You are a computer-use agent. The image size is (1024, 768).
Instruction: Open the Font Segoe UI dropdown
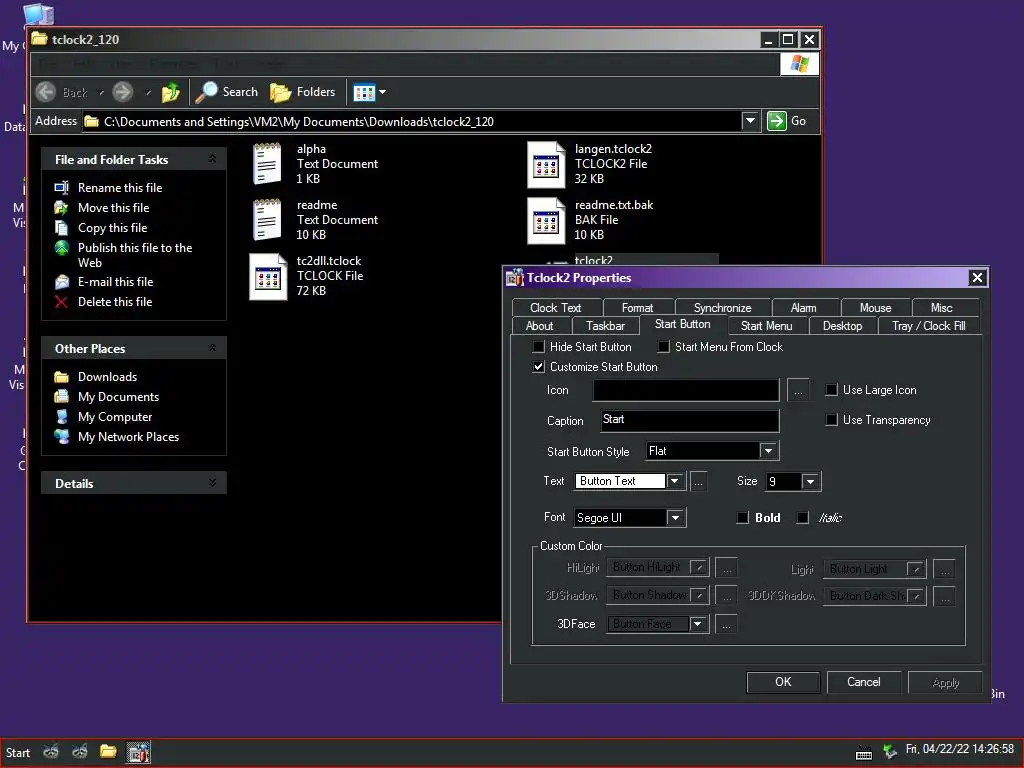point(675,517)
